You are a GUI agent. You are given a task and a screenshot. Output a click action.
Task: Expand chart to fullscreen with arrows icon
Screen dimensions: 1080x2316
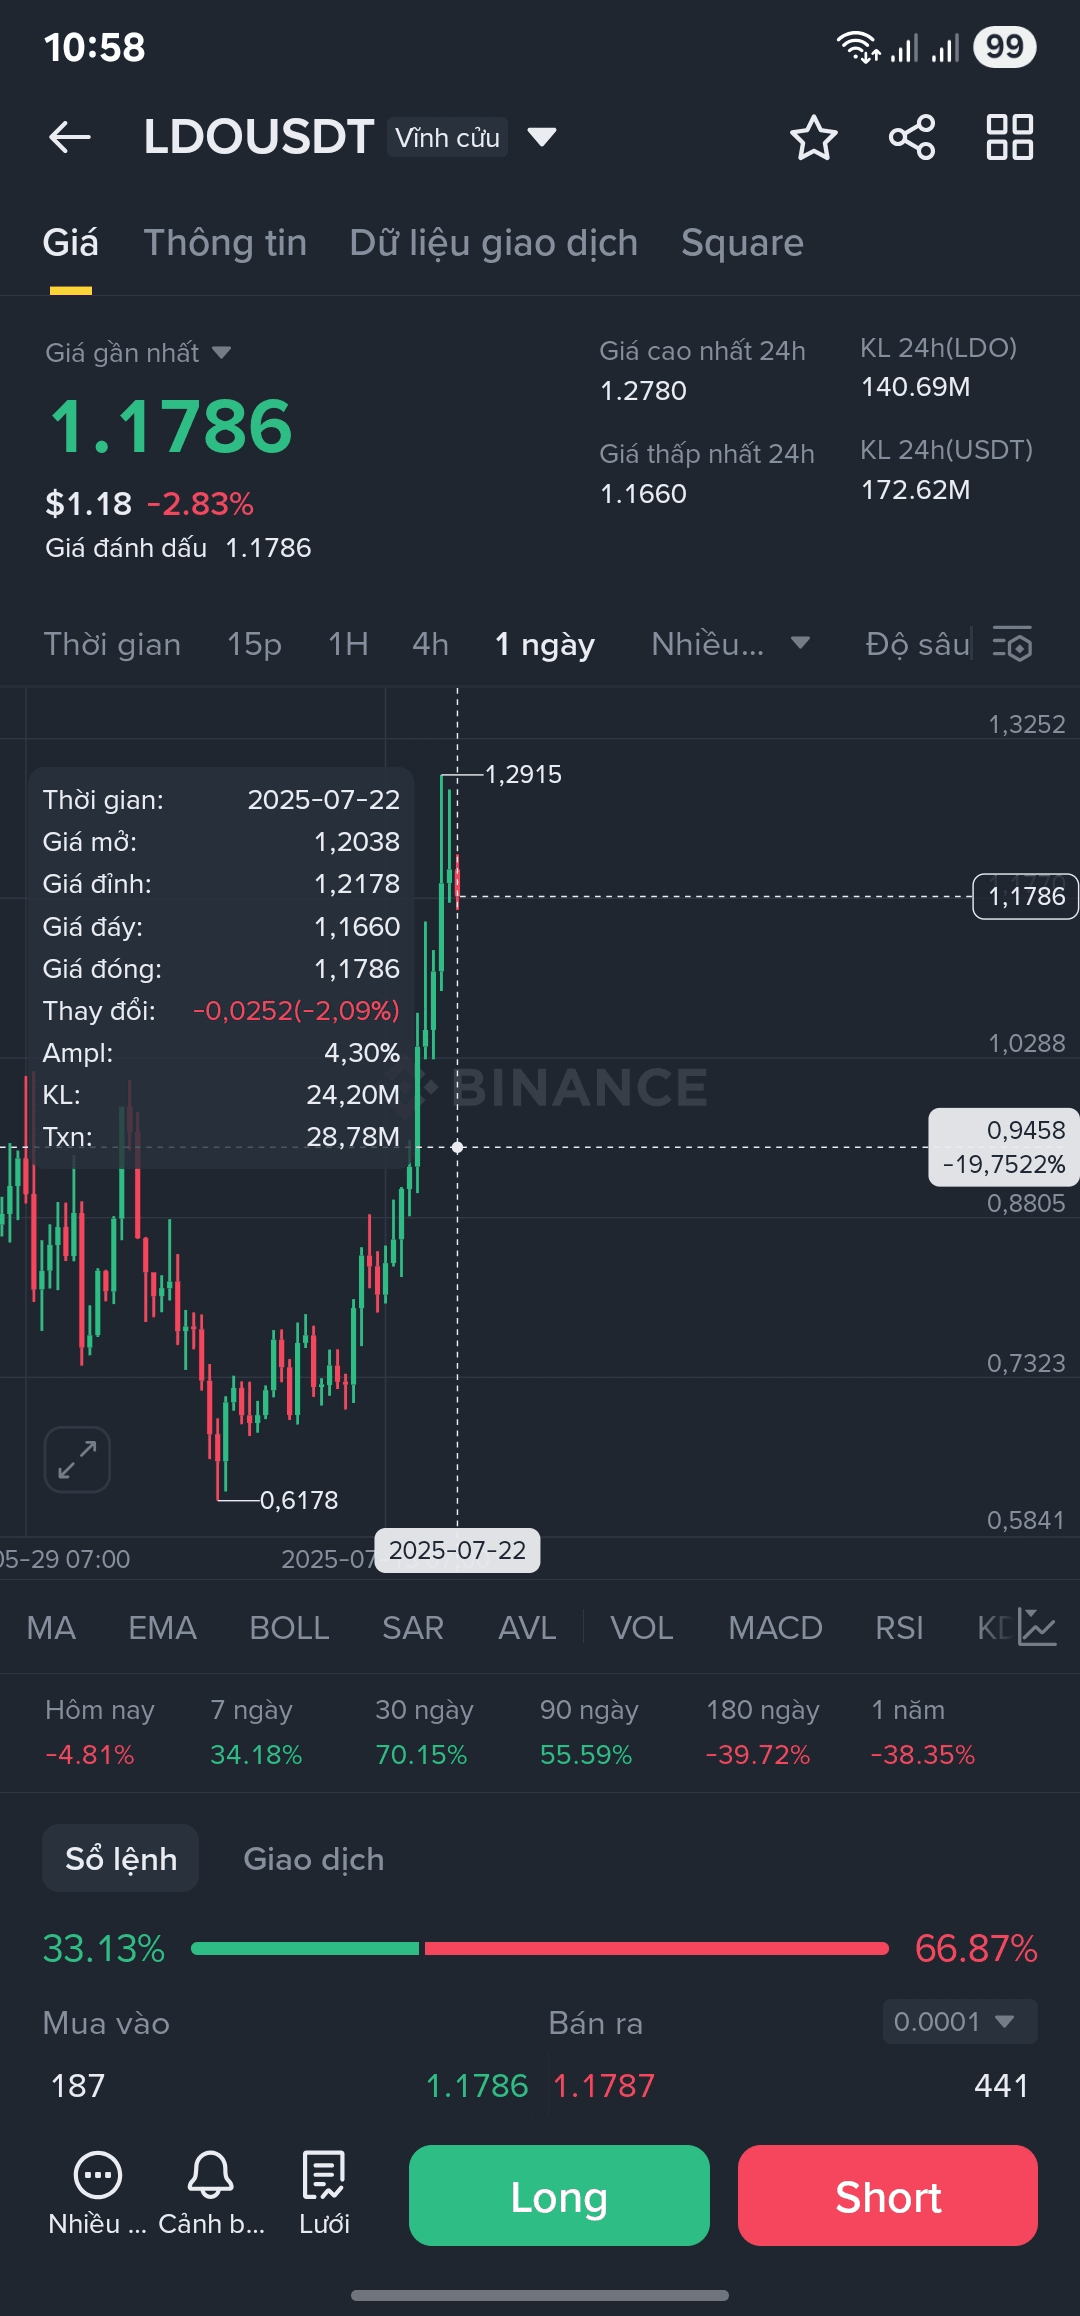(77, 1459)
